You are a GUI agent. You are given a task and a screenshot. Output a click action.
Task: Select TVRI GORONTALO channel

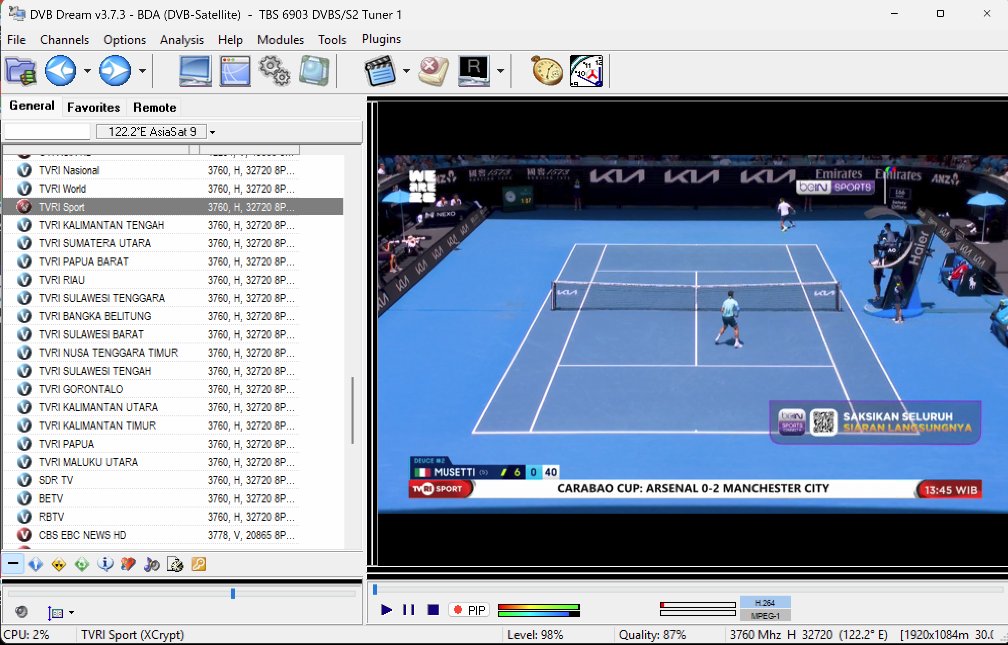[x=173, y=389]
